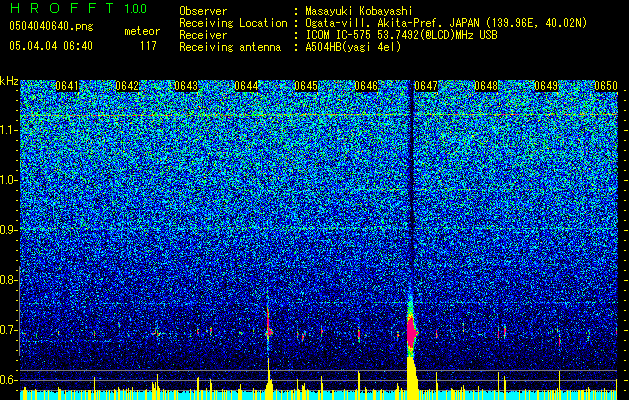Viewport: 629px width, 400px height.
Task: Select the antenna value A504HB(yagi 4el)
Action: click(x=353, y=47)
